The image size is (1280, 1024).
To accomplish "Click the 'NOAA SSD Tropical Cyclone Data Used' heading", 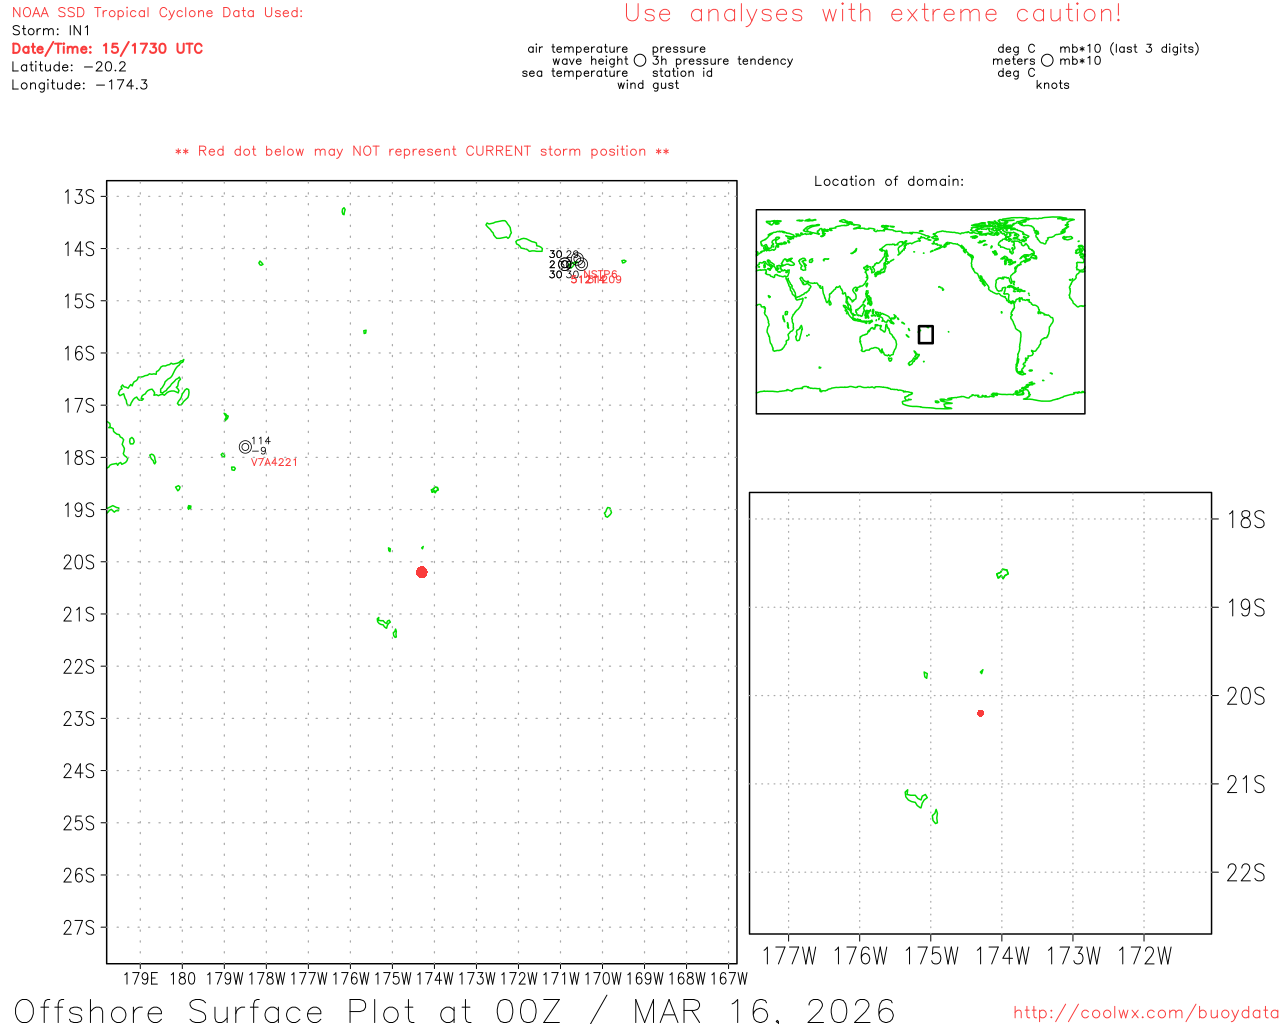I will 157,13.
